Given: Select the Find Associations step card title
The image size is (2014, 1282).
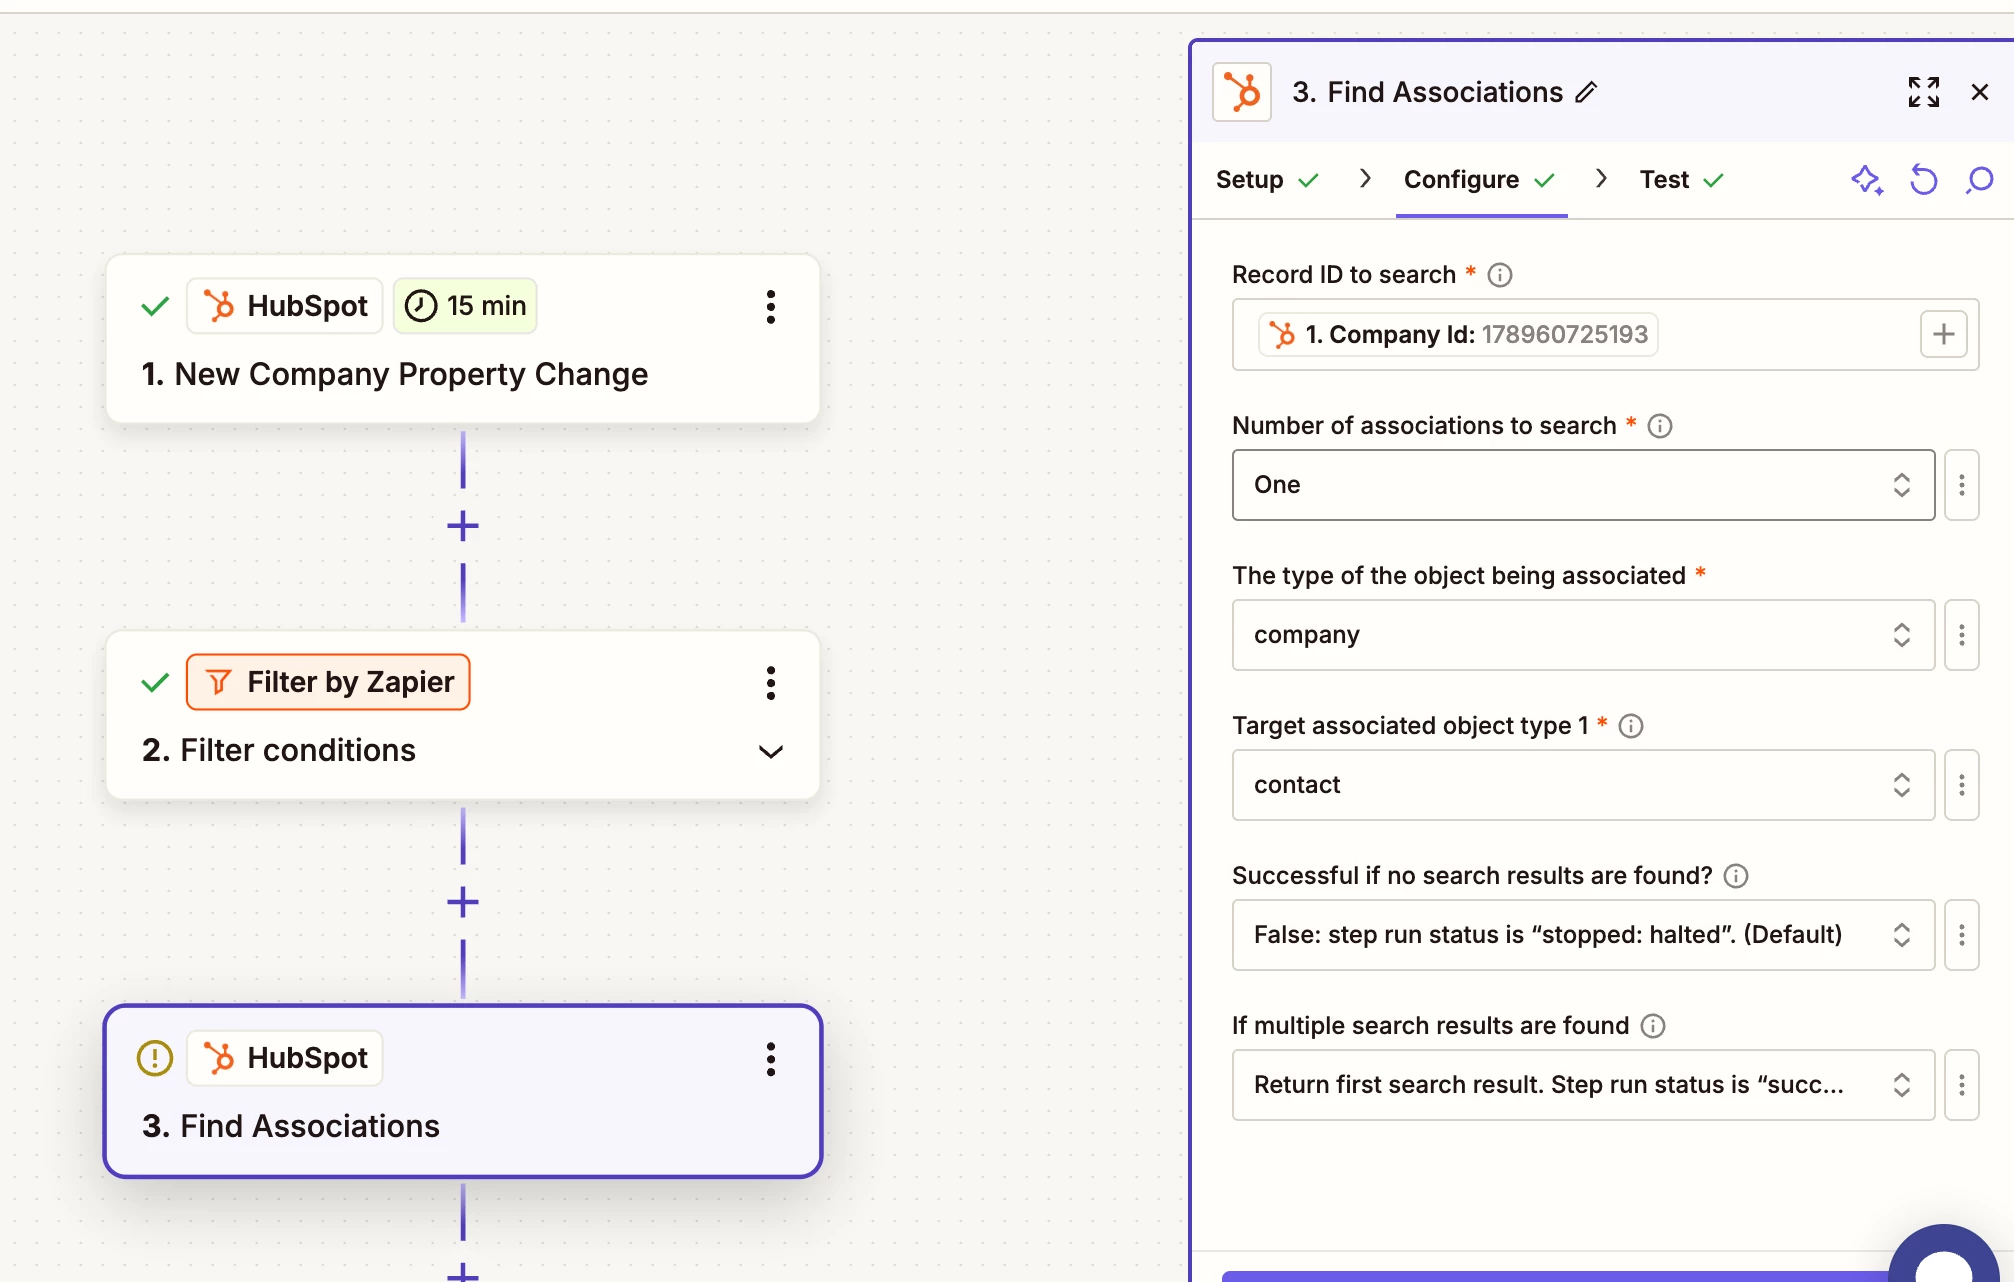Looking at the screenshot, I should pos(290,1126).
